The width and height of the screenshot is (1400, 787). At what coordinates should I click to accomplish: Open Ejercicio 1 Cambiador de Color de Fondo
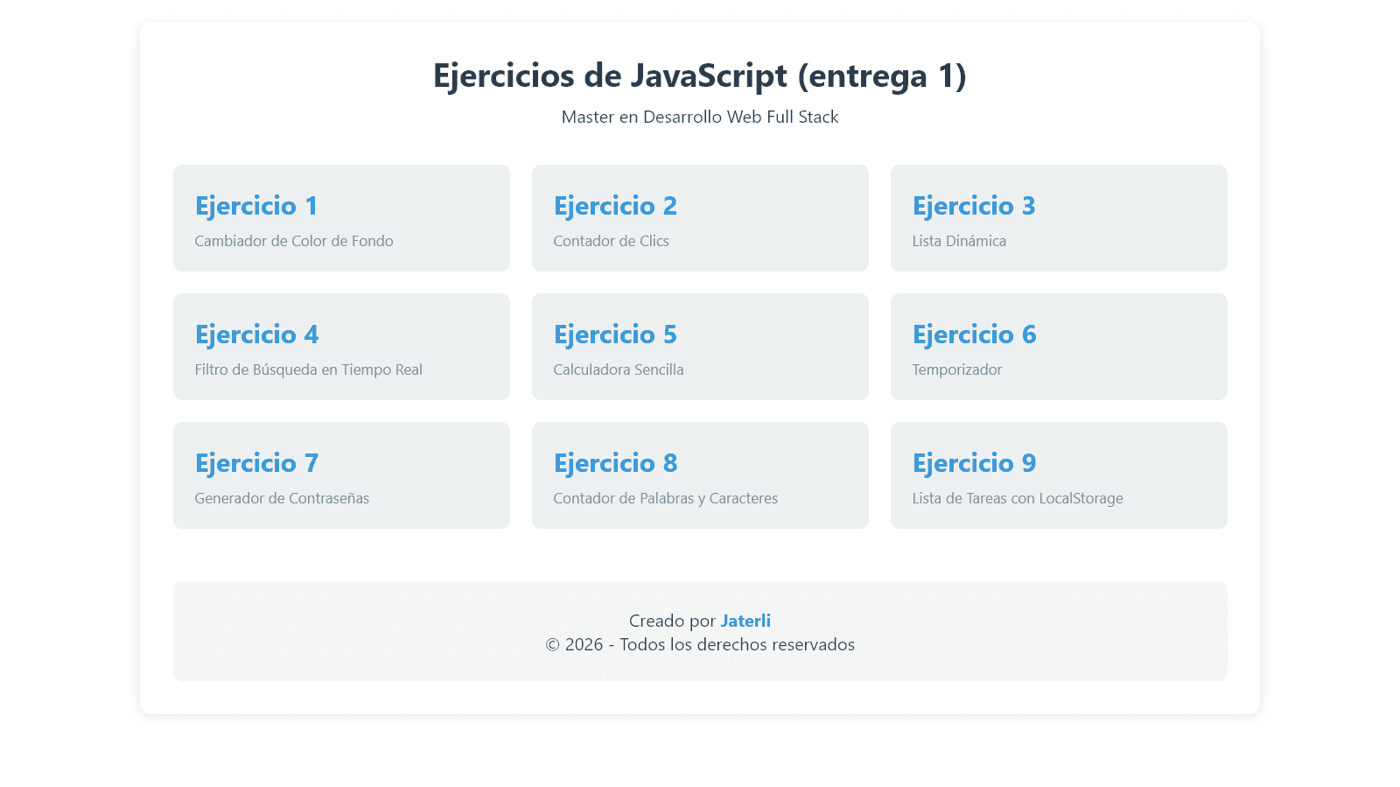tap(341, 217)
